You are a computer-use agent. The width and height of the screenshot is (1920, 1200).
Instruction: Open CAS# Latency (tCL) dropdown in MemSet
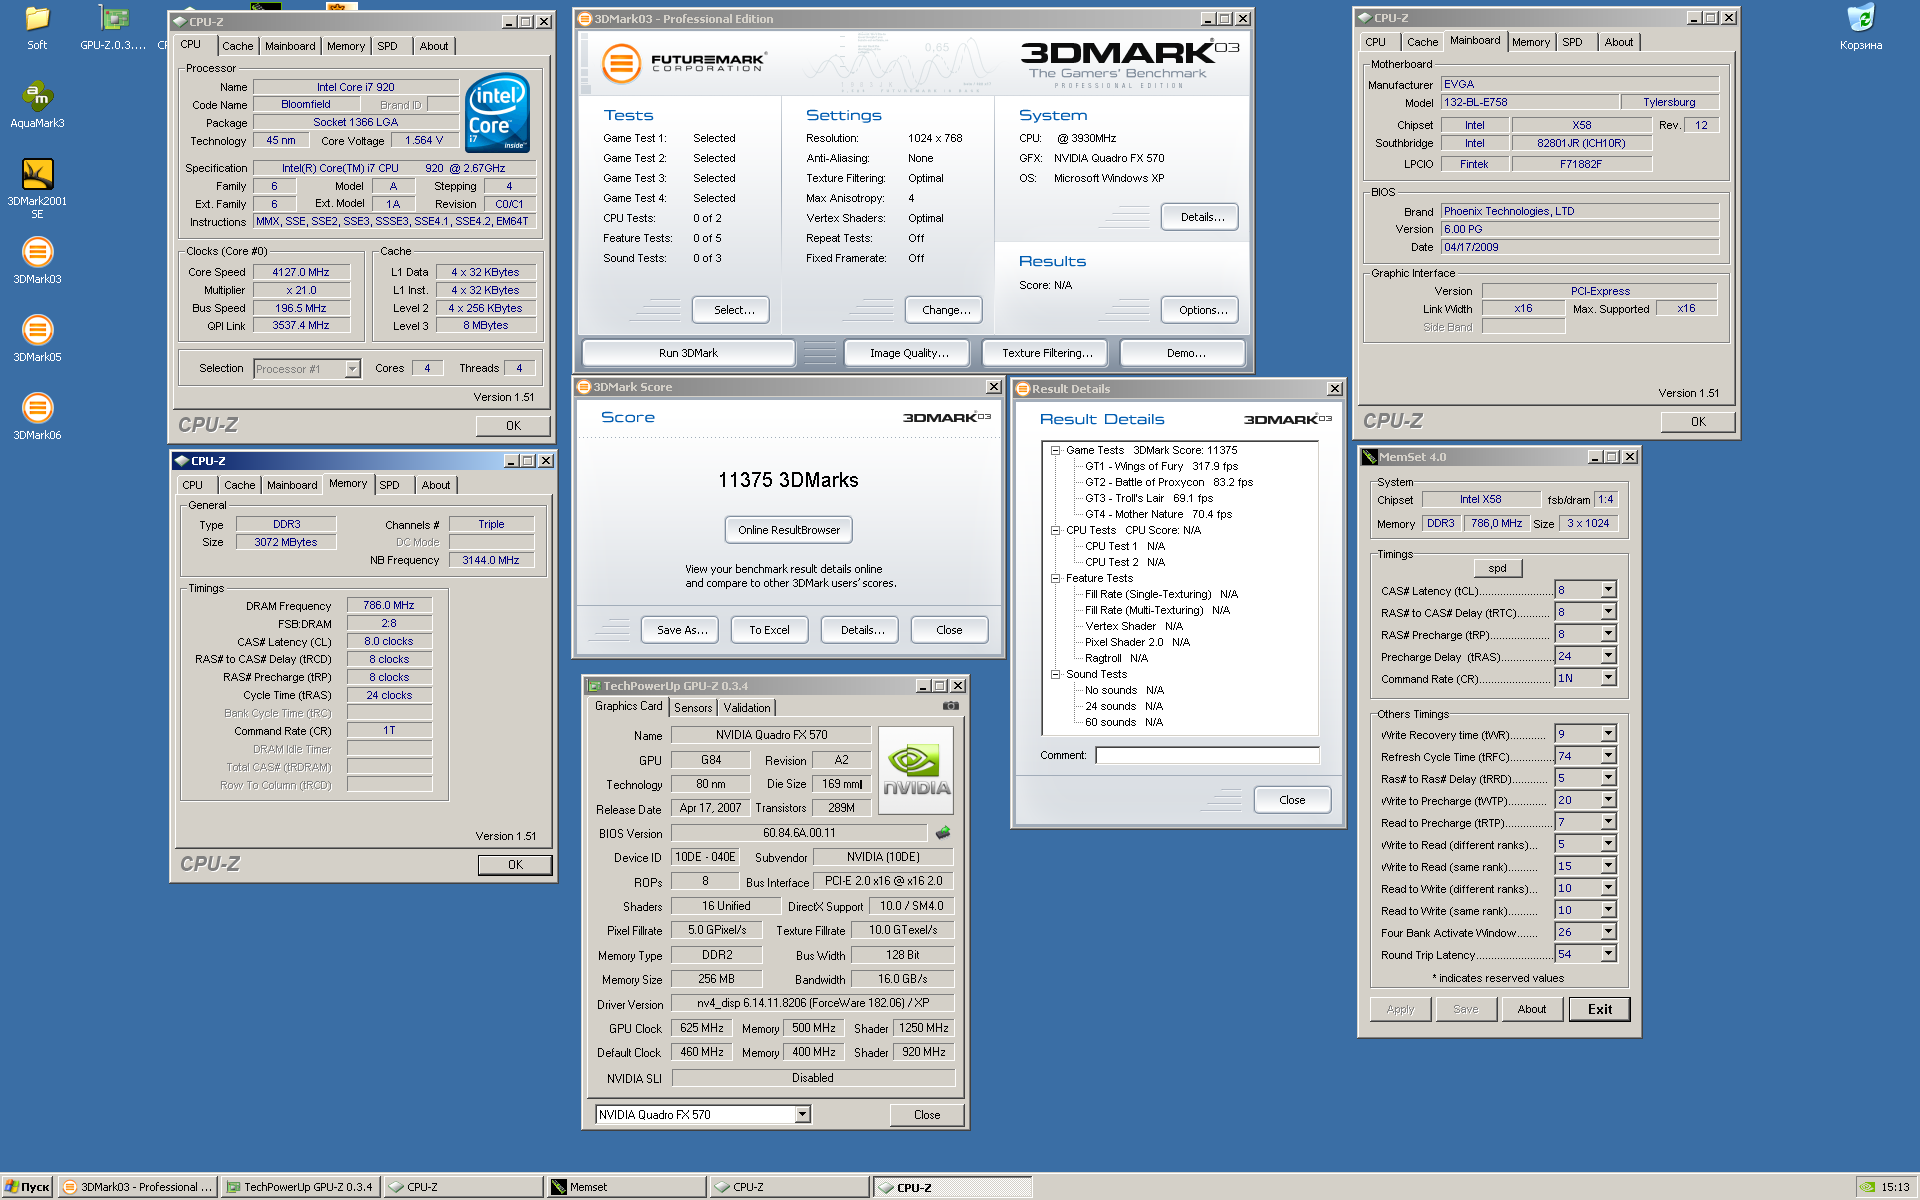tap(1608, 590)
